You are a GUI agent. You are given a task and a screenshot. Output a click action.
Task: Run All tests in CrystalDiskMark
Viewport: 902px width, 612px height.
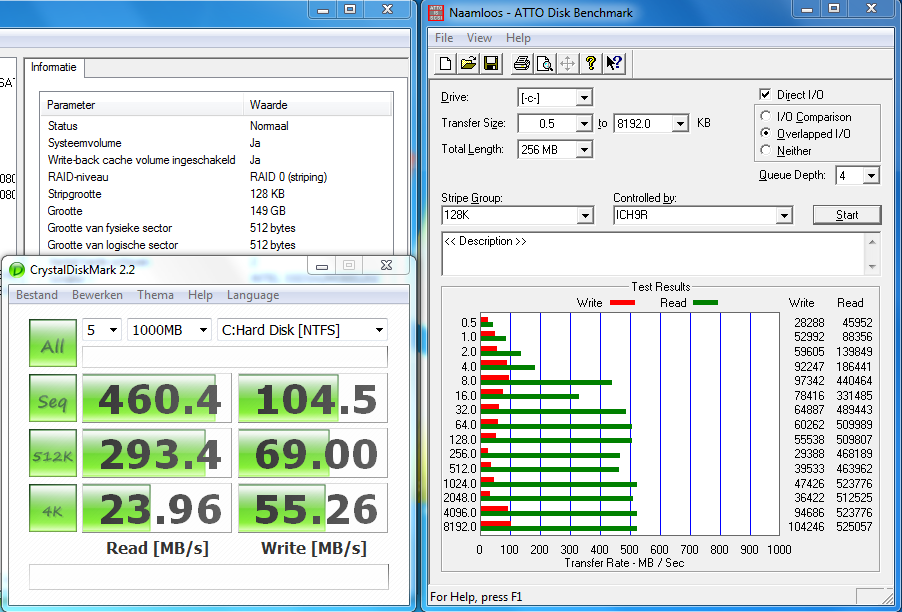click(x=53, y=343)
